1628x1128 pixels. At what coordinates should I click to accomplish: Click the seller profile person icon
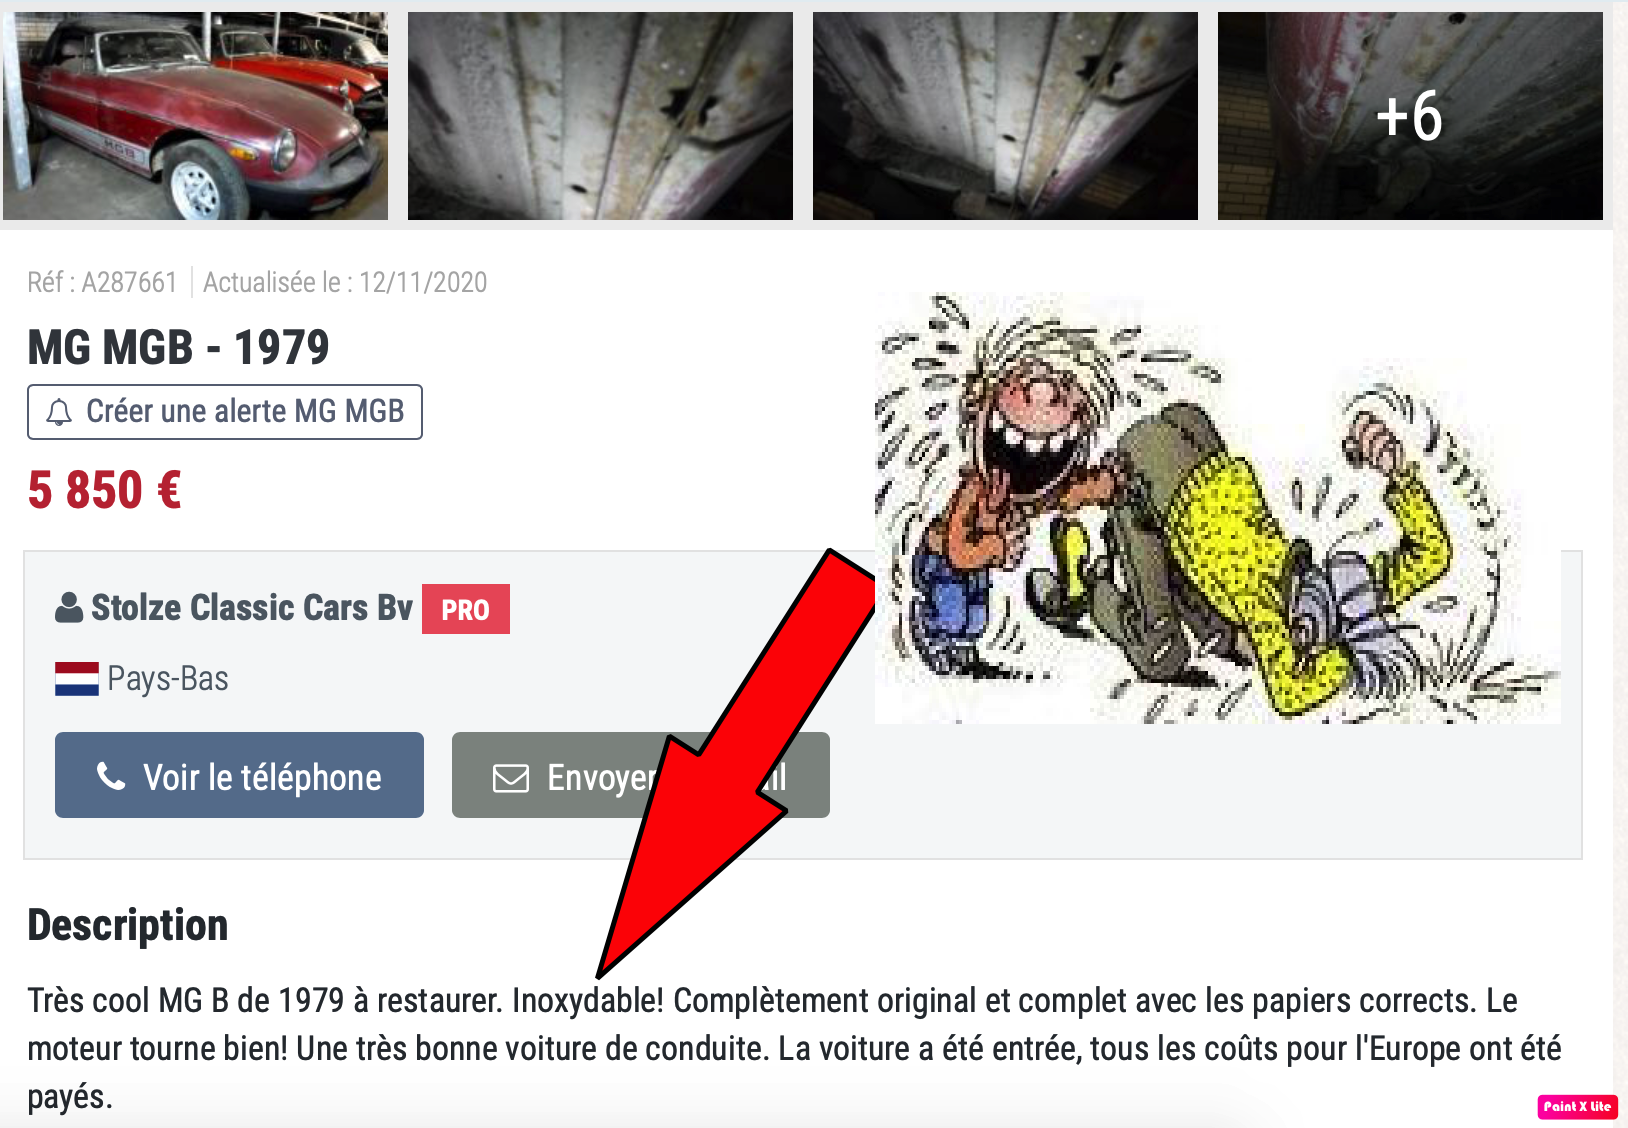pyautogui.click(x=69, y=608)
